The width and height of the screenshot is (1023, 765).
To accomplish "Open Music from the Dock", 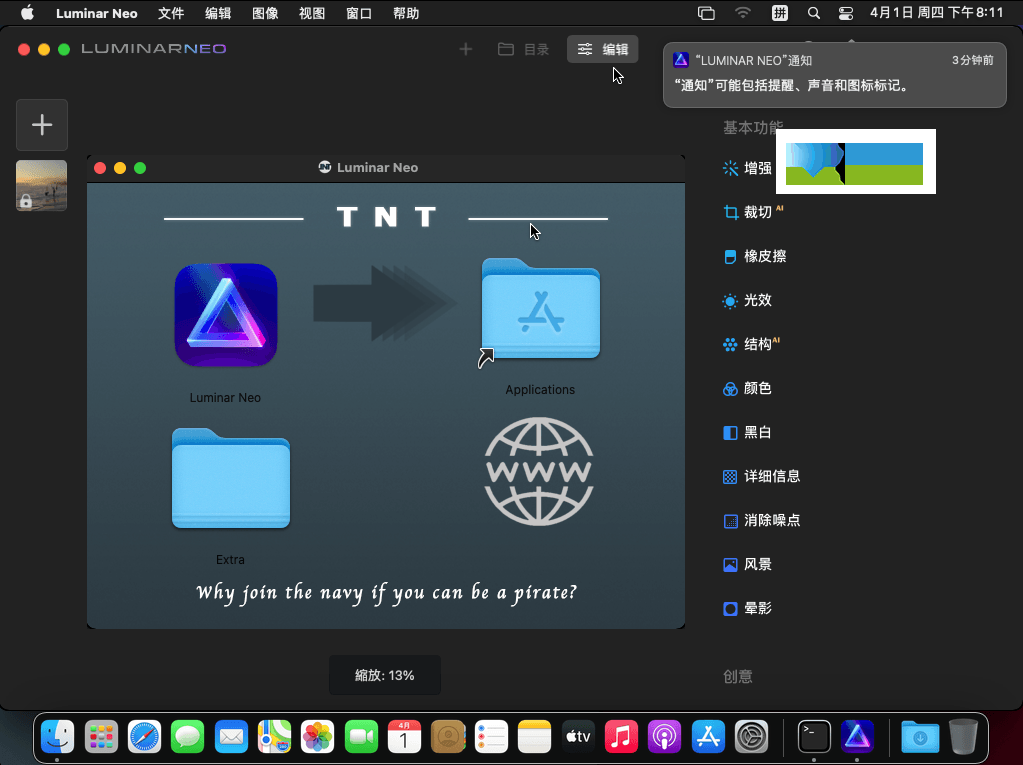I will coord(621,737).
